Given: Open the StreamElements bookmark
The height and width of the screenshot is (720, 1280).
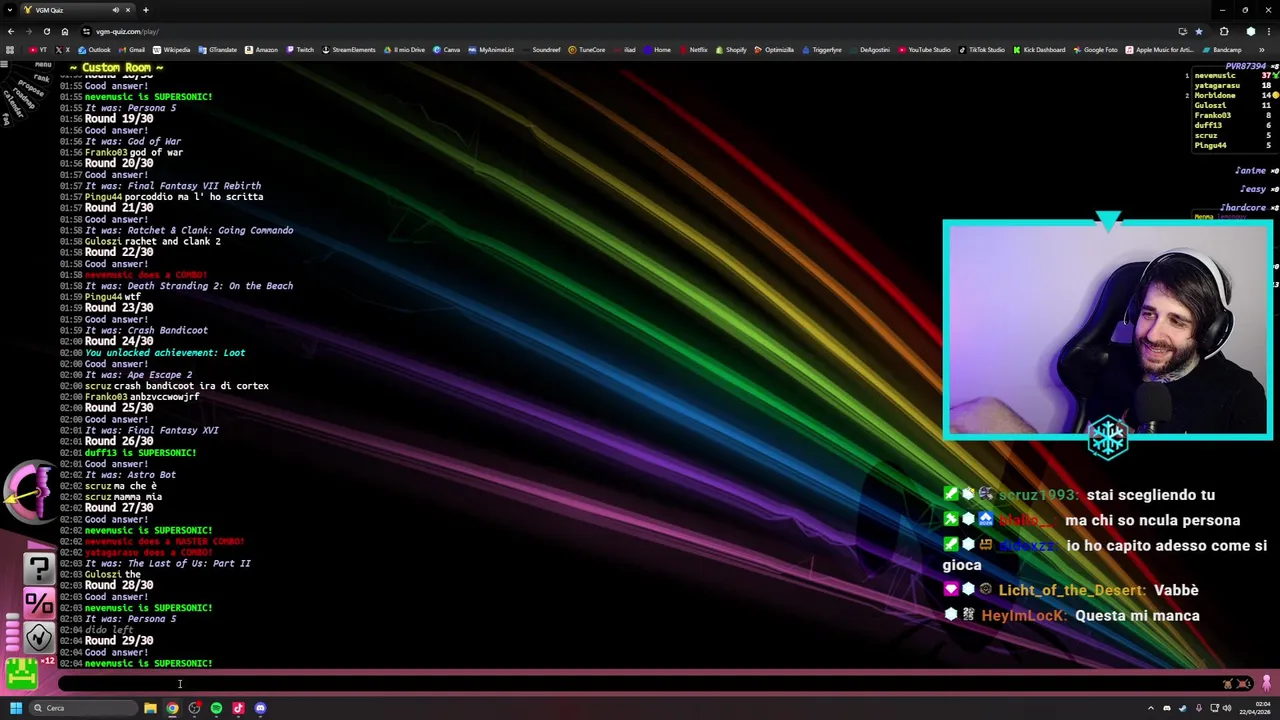Looking at the screenshot, I should (x=349, y=50).
